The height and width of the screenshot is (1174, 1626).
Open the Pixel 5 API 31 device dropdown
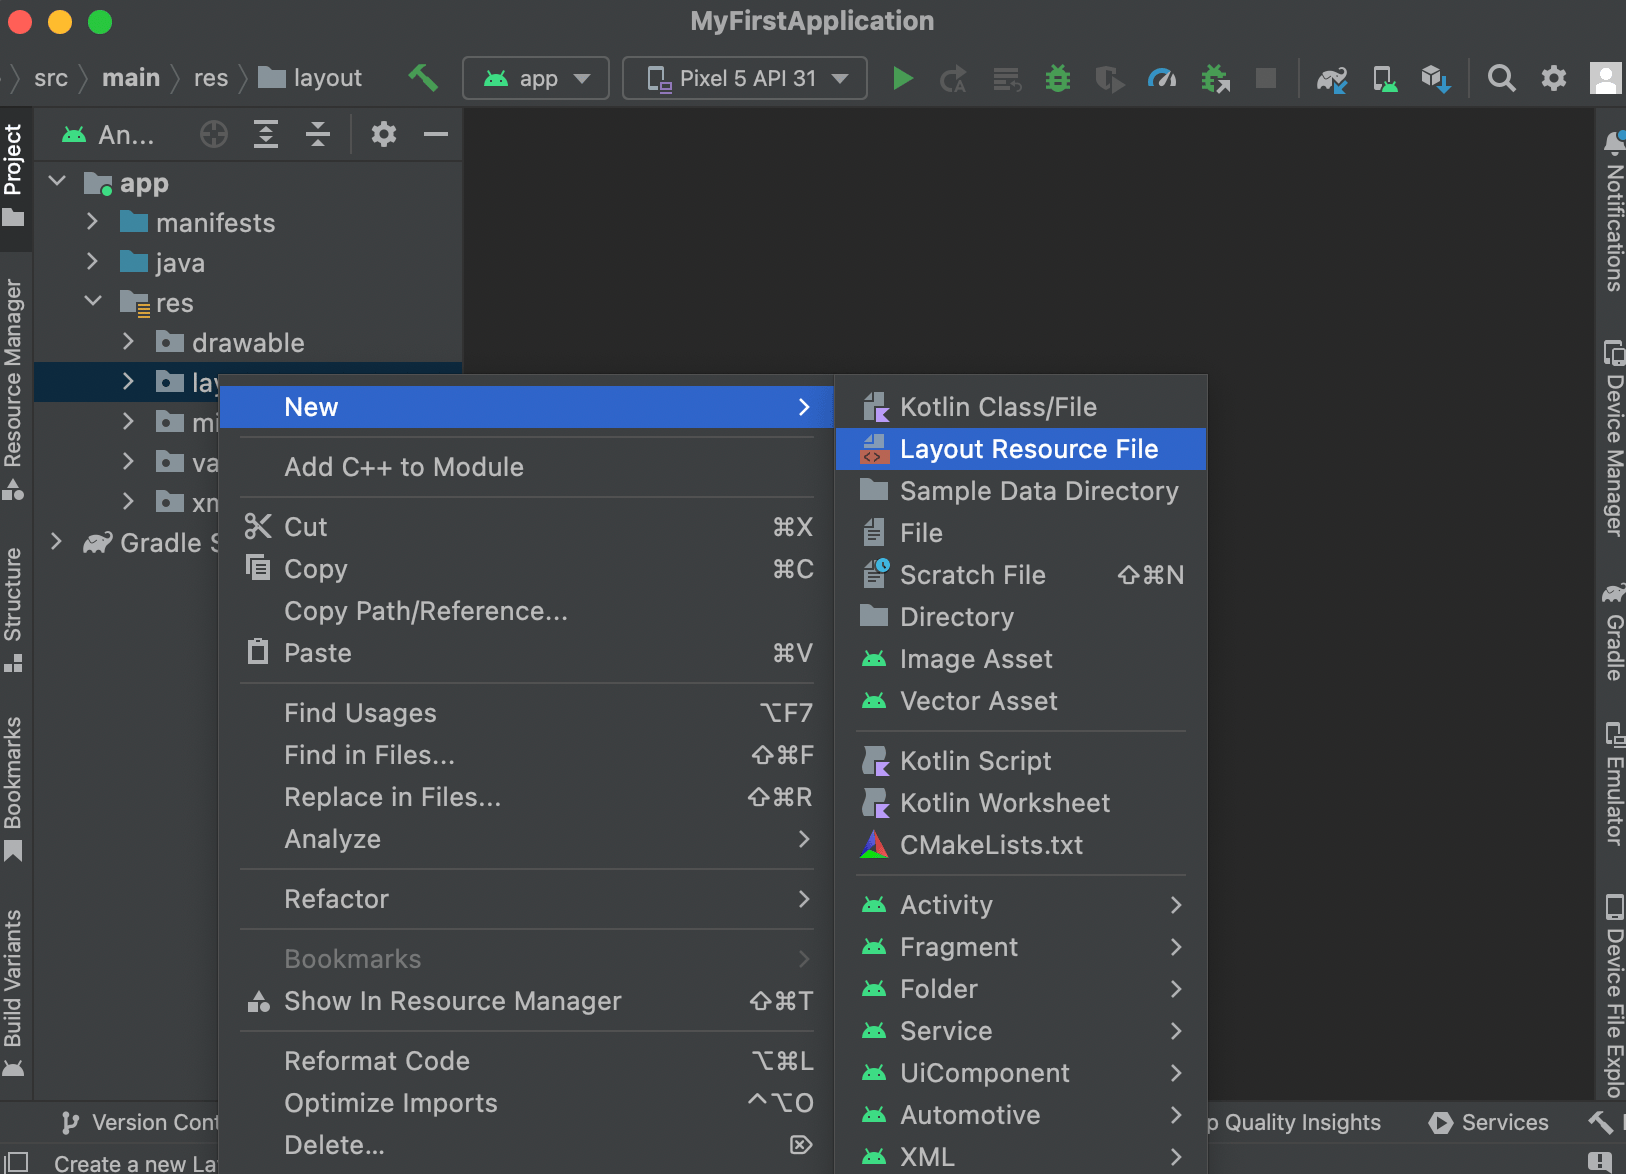(744, 78)
